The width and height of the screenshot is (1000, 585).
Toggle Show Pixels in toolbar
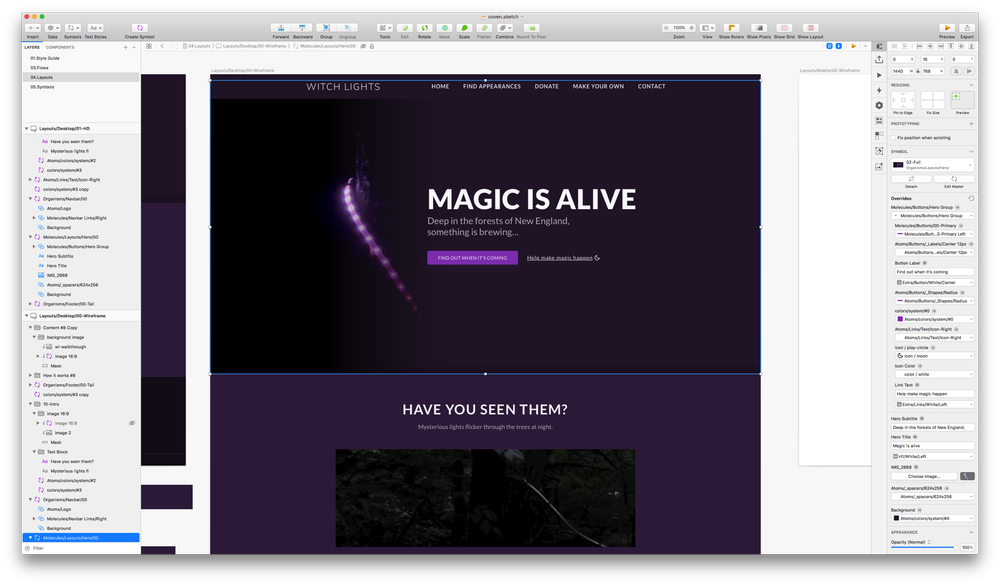[x=758, y=28]
